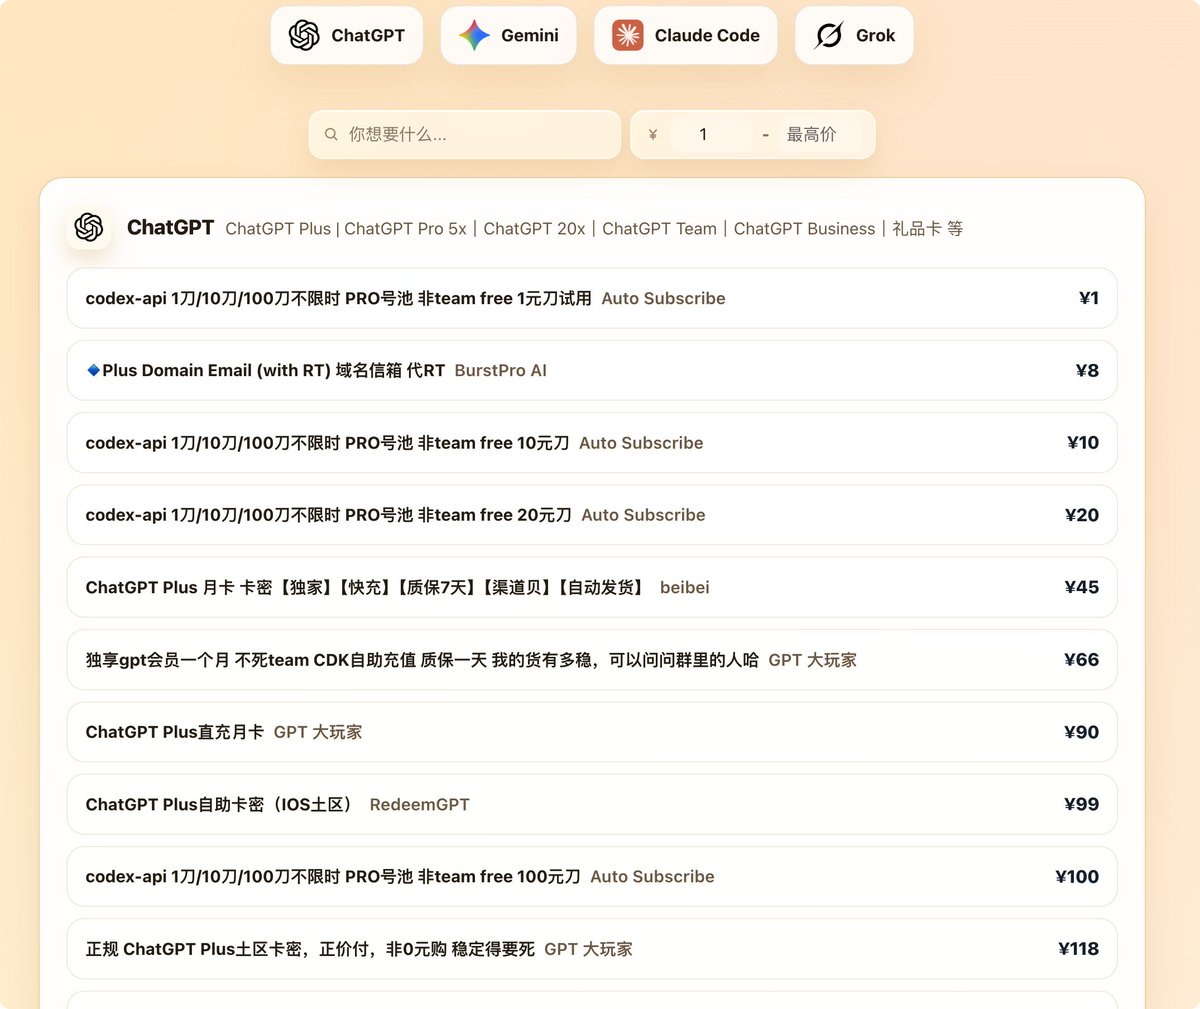1200x1009 pixels.
Task: Click GPT 大玩家 on the ¥66 row
Action: click(813, 660)
